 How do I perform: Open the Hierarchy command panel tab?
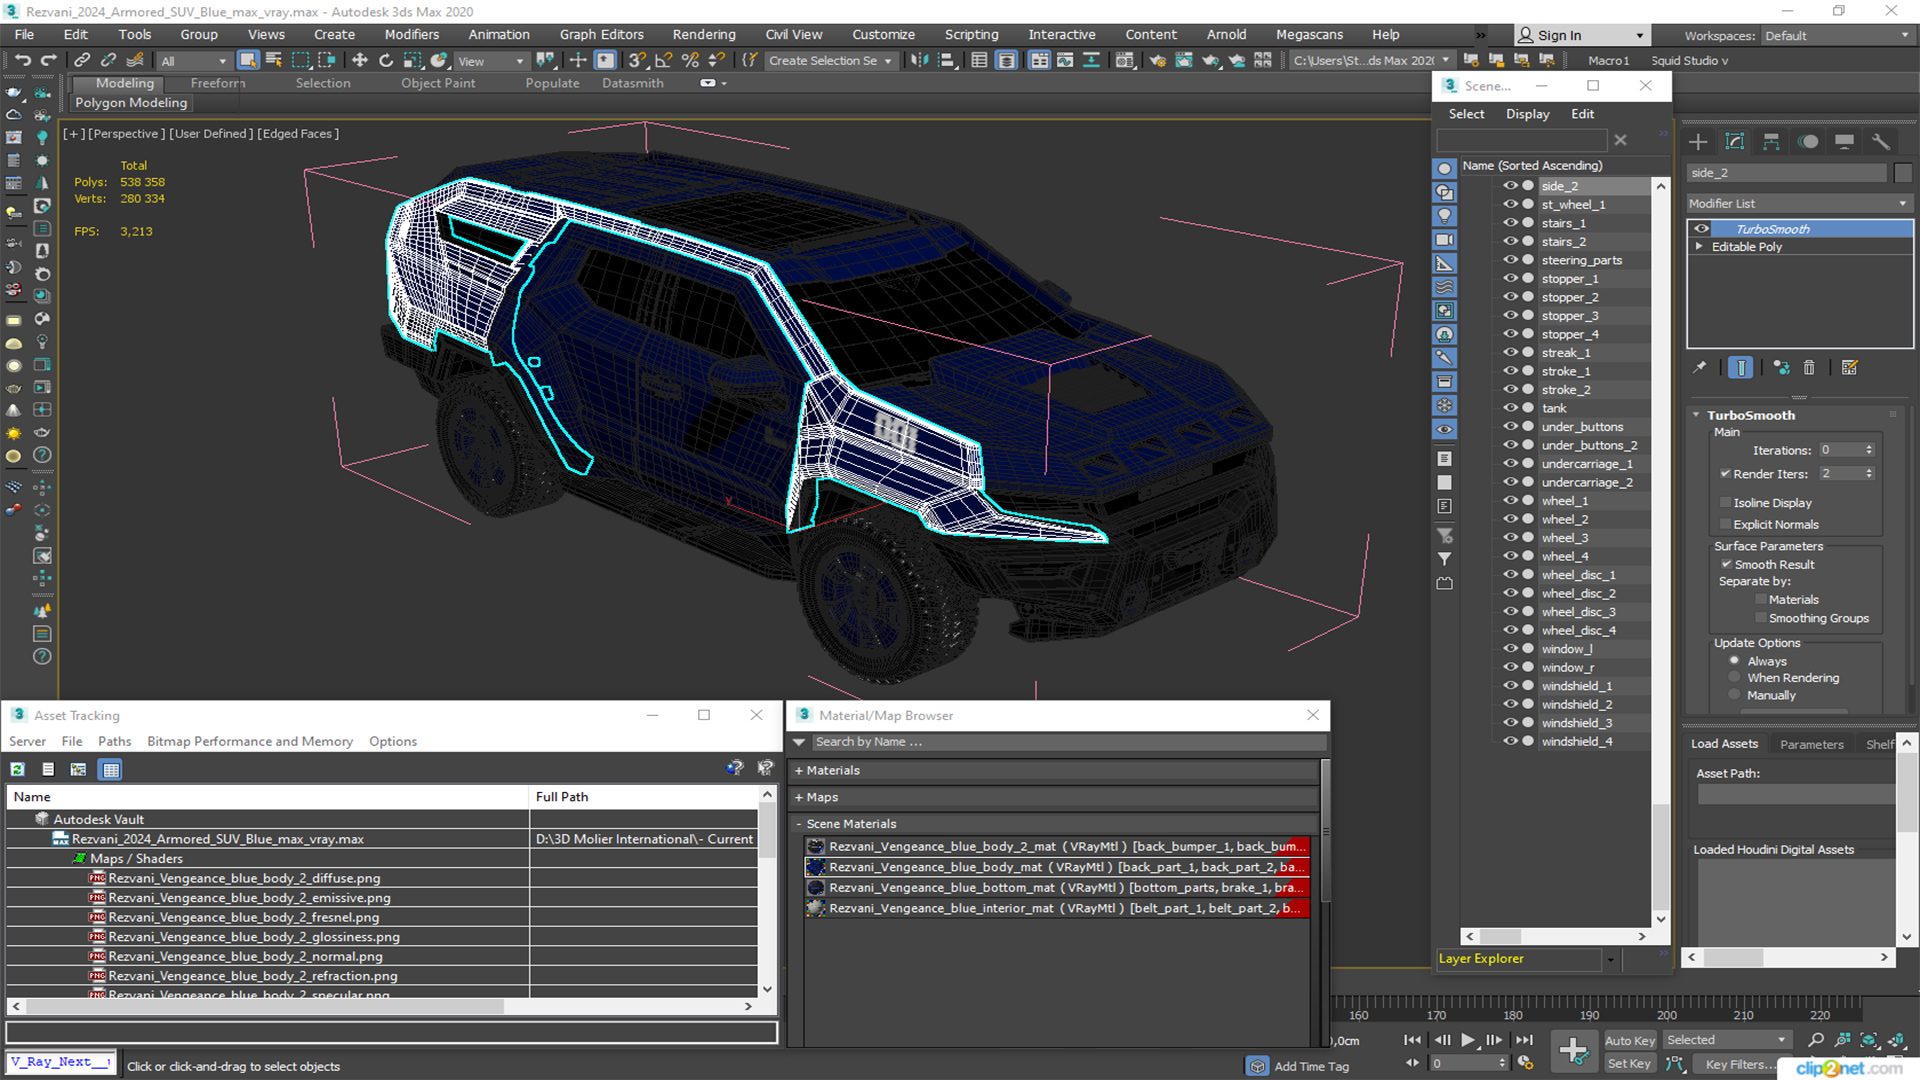[1771, 142]
